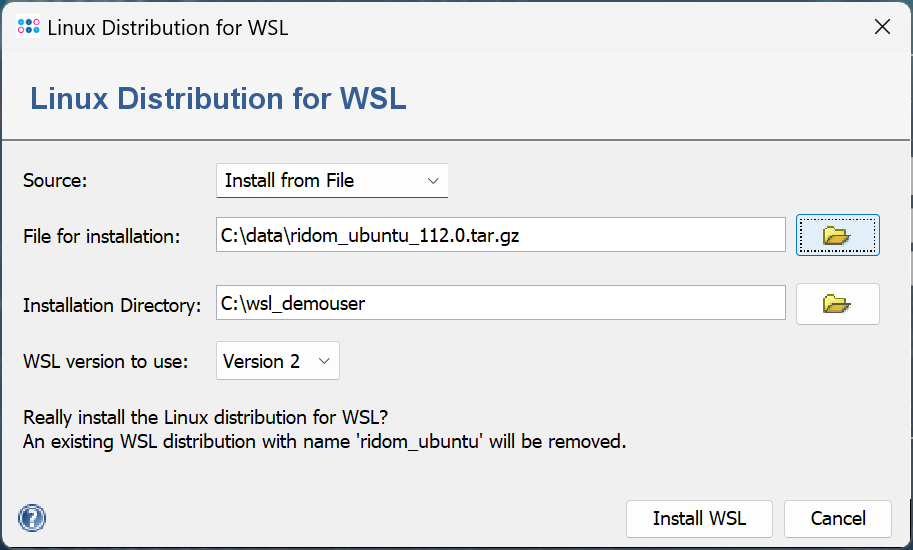Click the WSL version to use label
This screenshot has width=913, height=550.
[105, 362]
